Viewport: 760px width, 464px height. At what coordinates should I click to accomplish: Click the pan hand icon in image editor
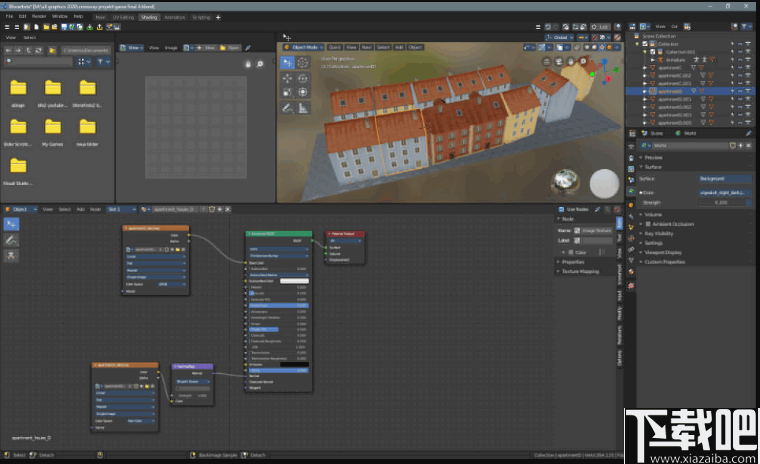[248, 64]
